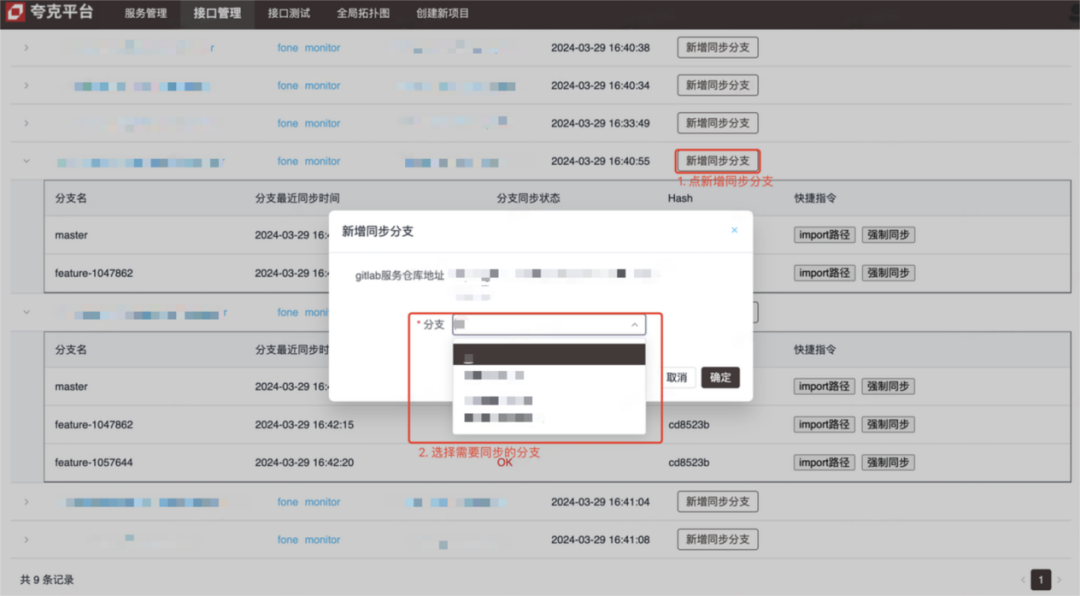Viewport: 1080px width, 596px height.
Task: Click the 共 9 条记录 record count
Action: point(47,579)
